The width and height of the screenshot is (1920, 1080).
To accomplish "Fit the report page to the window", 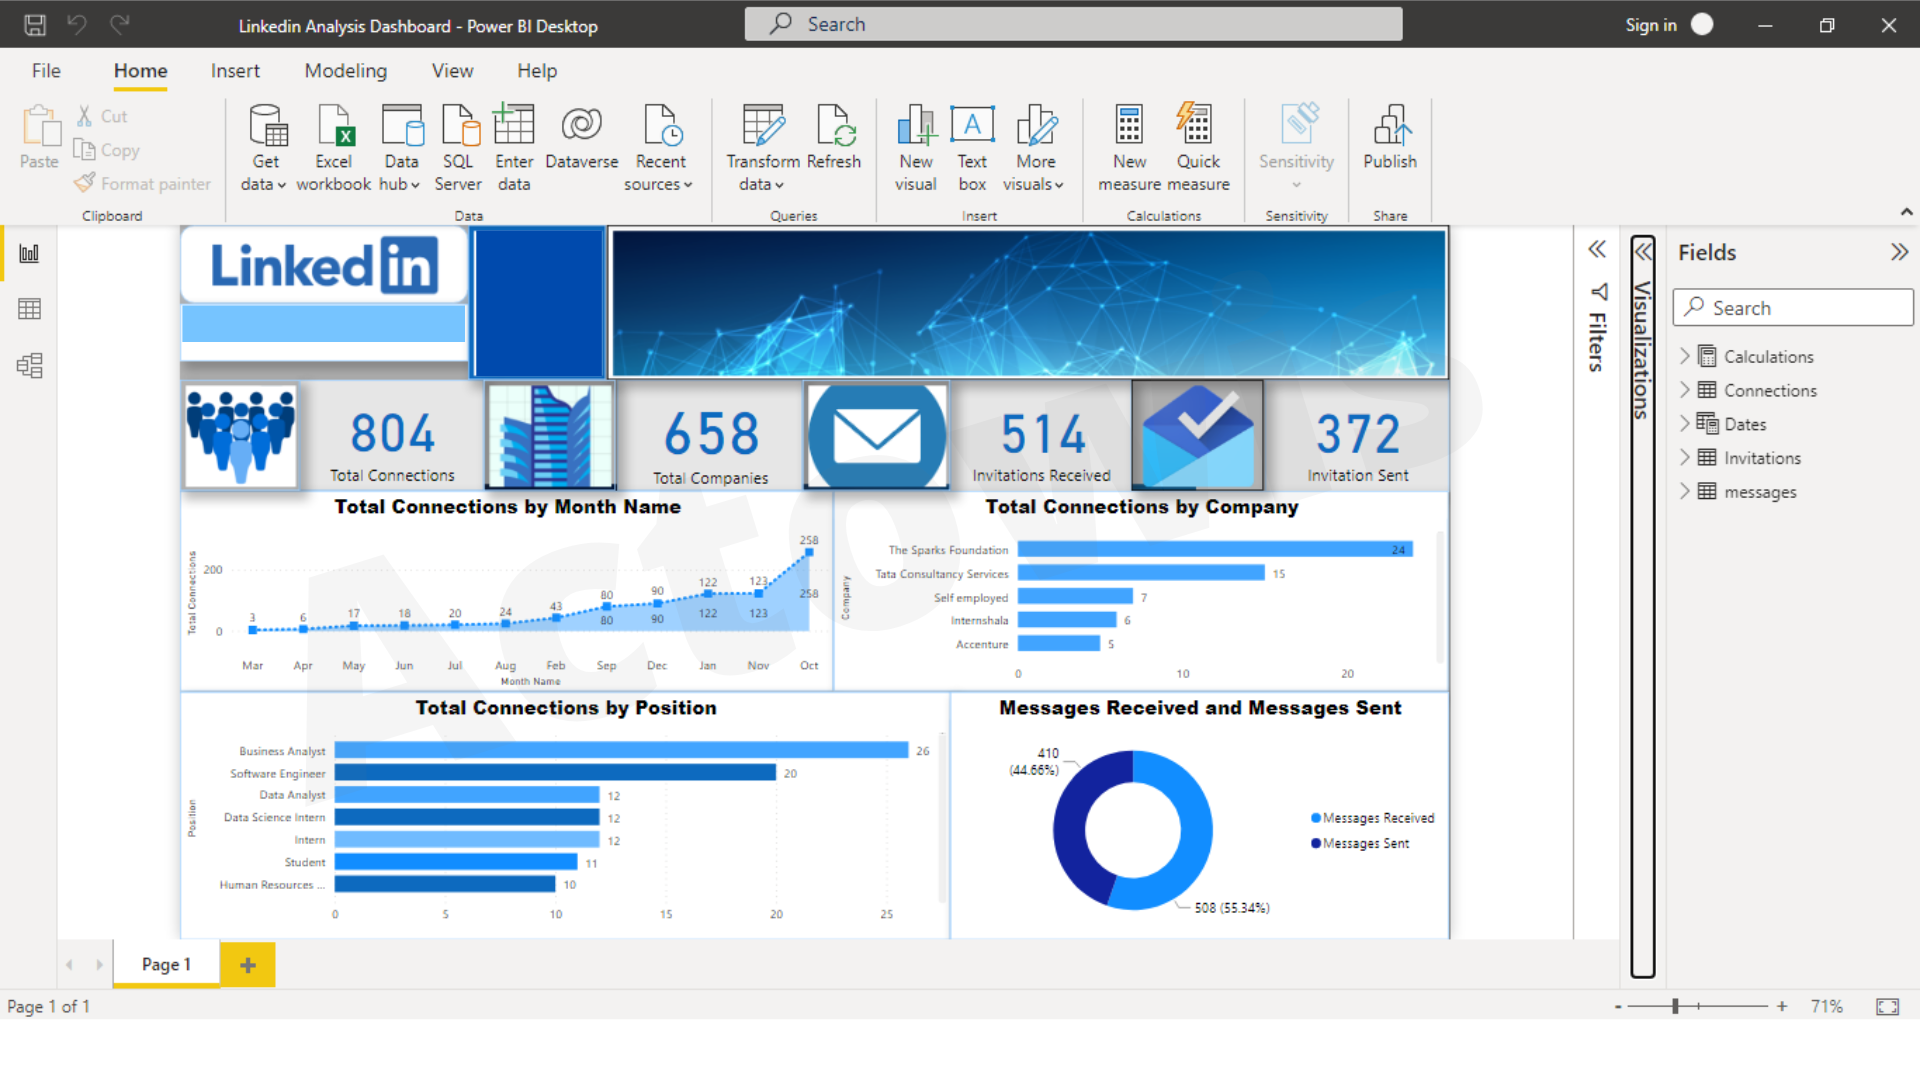I will [1887, 1007].
